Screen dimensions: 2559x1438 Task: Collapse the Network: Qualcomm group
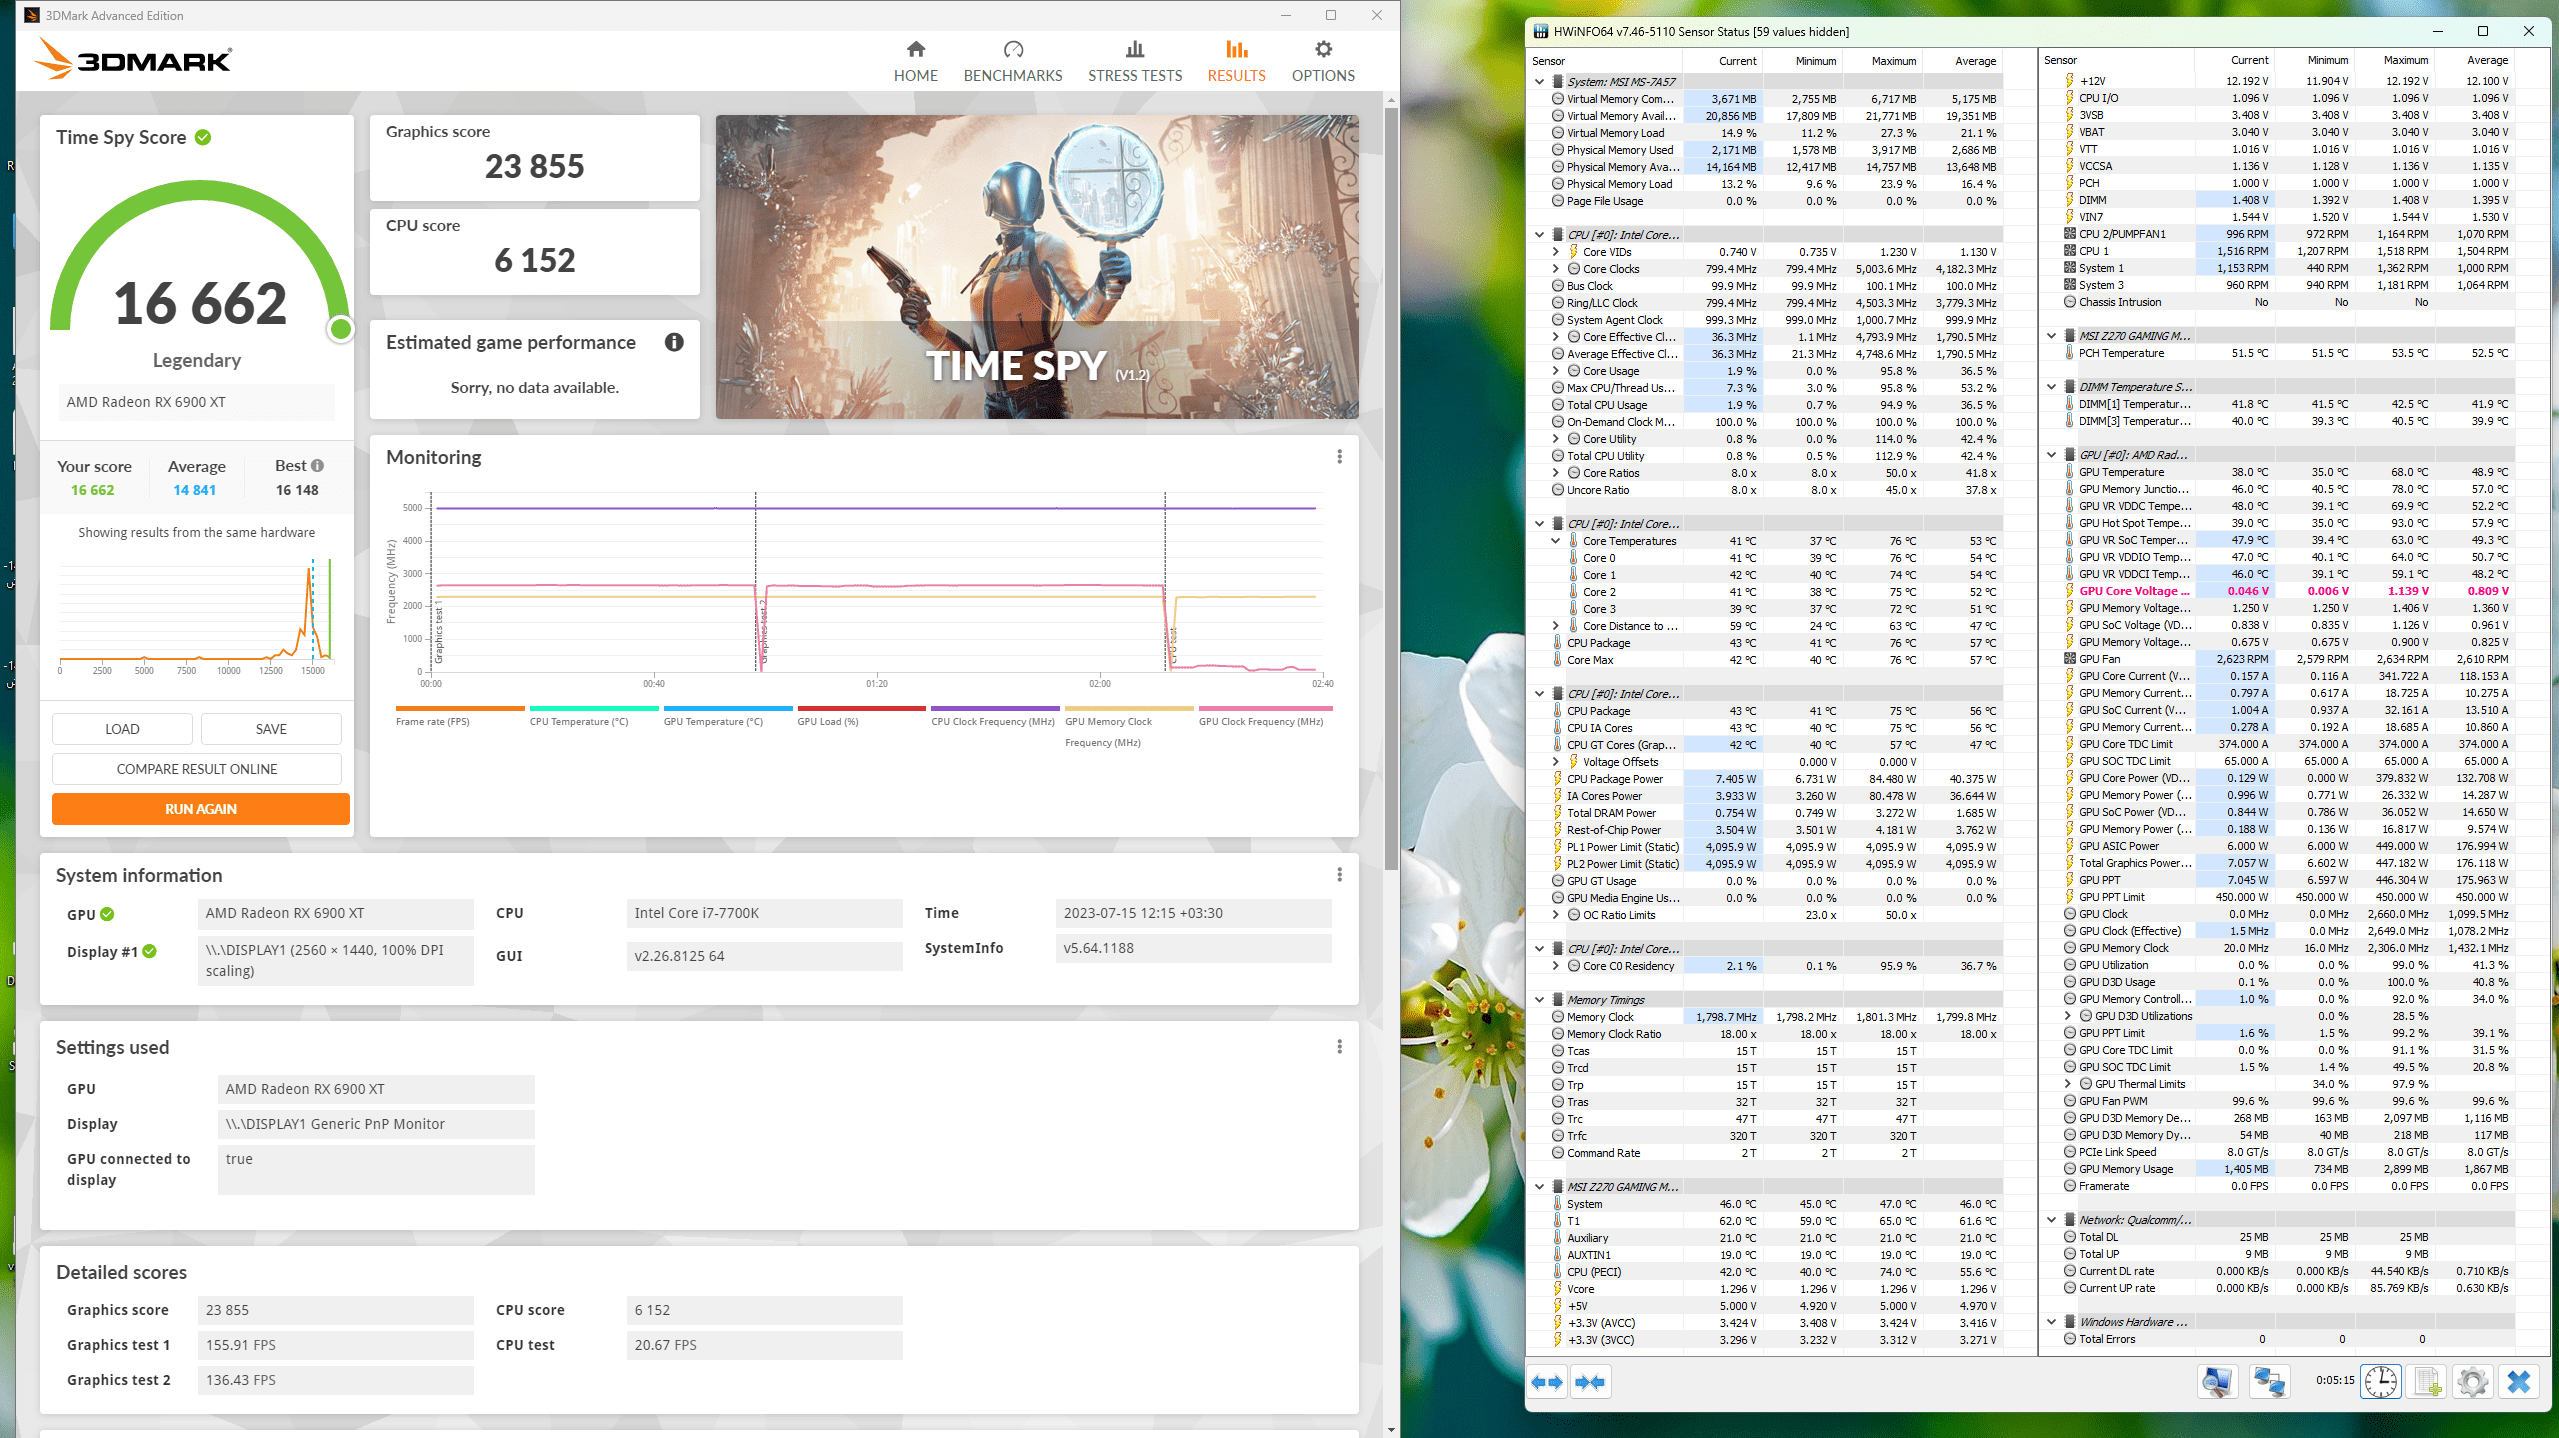(2051, 1220)
